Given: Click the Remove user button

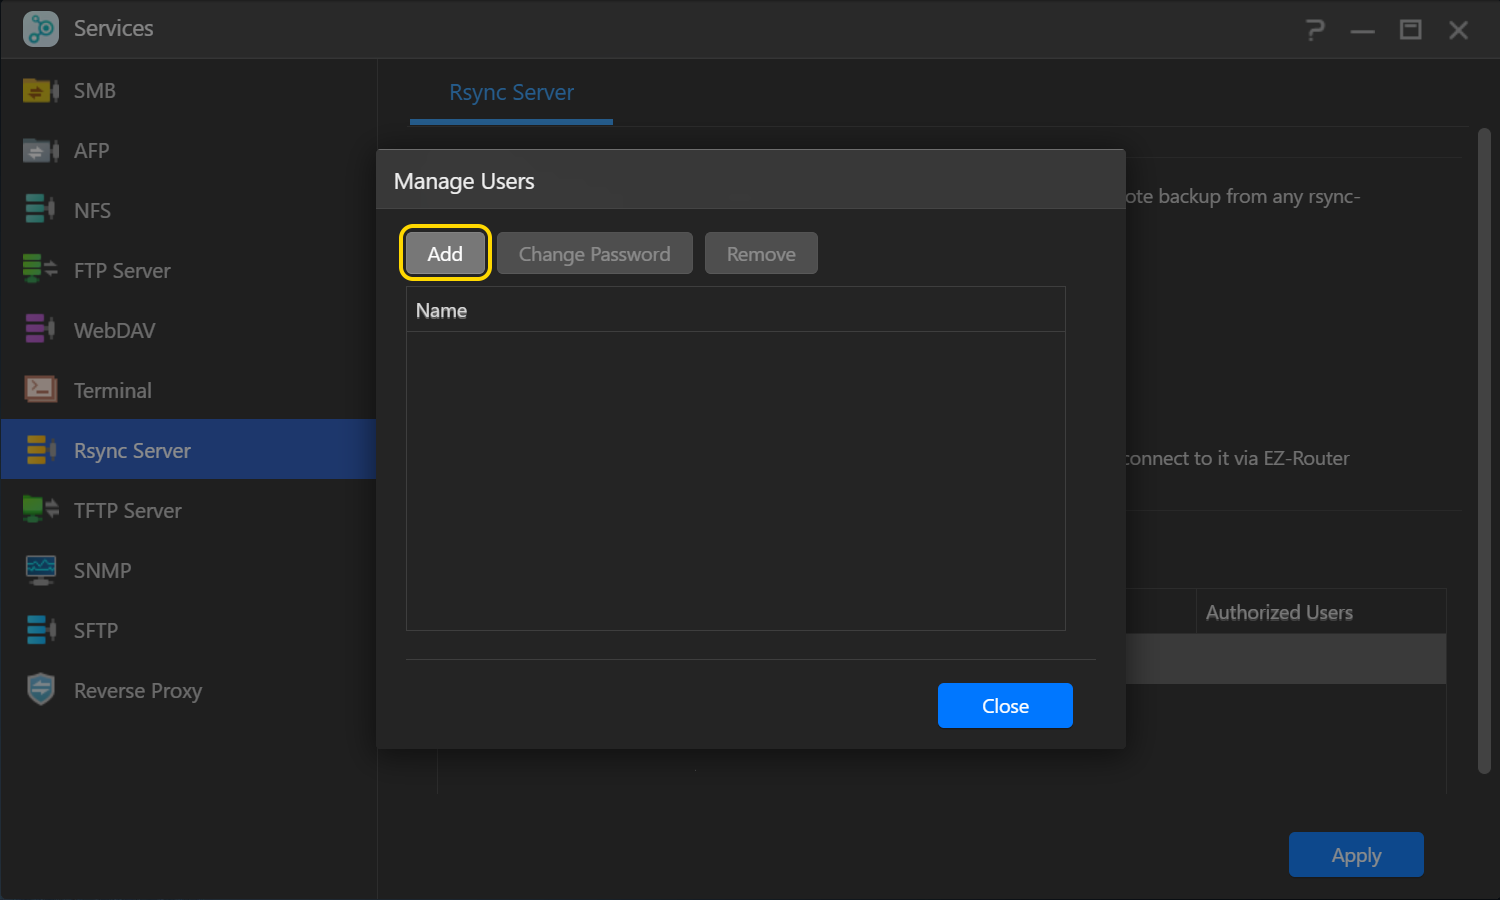Looking at the screenshot, I should click(761, 254).
